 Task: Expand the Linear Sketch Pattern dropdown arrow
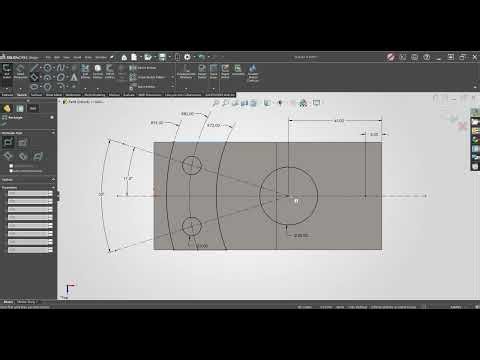173,77
